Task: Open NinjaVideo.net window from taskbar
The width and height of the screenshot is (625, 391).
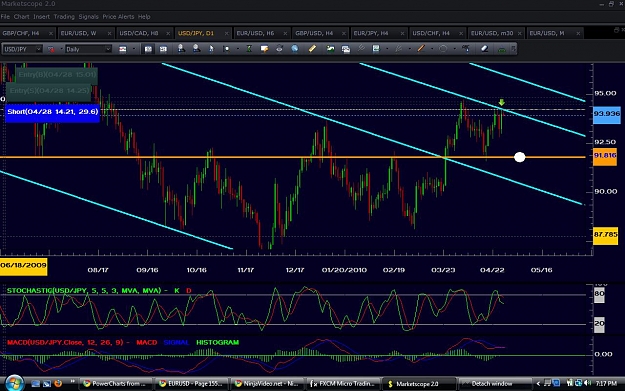Action: coord(268,383)
